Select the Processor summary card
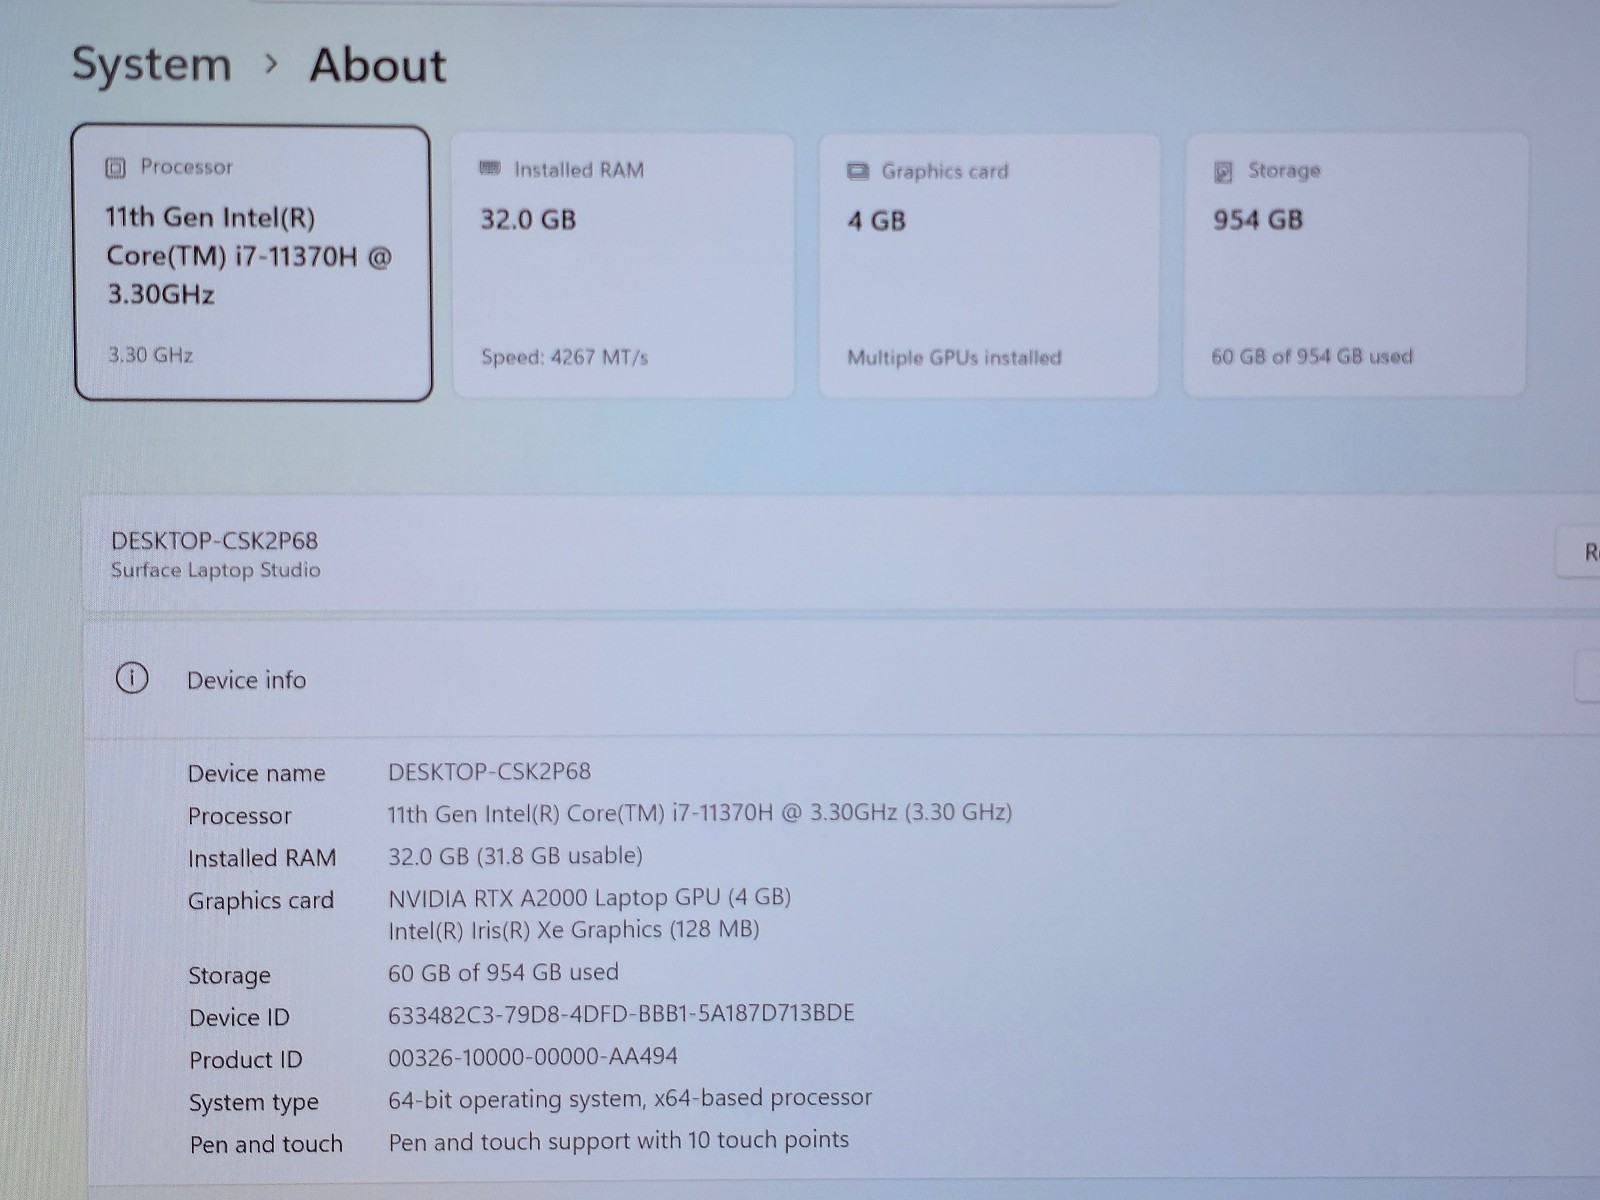The height and width of the screenshot is (1200, 1600). tap(253, 263)
